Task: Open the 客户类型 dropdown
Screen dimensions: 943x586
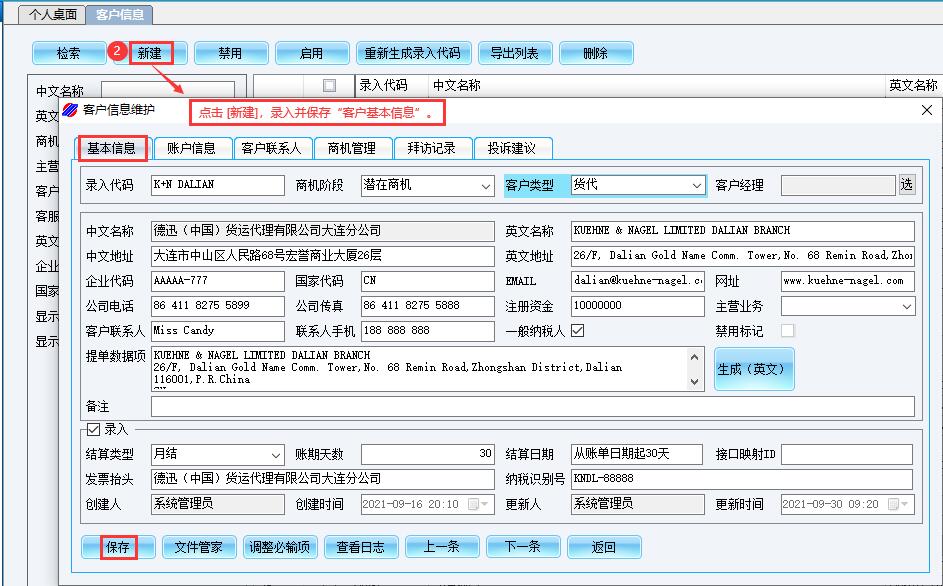Action: click(x=696, y=185)
